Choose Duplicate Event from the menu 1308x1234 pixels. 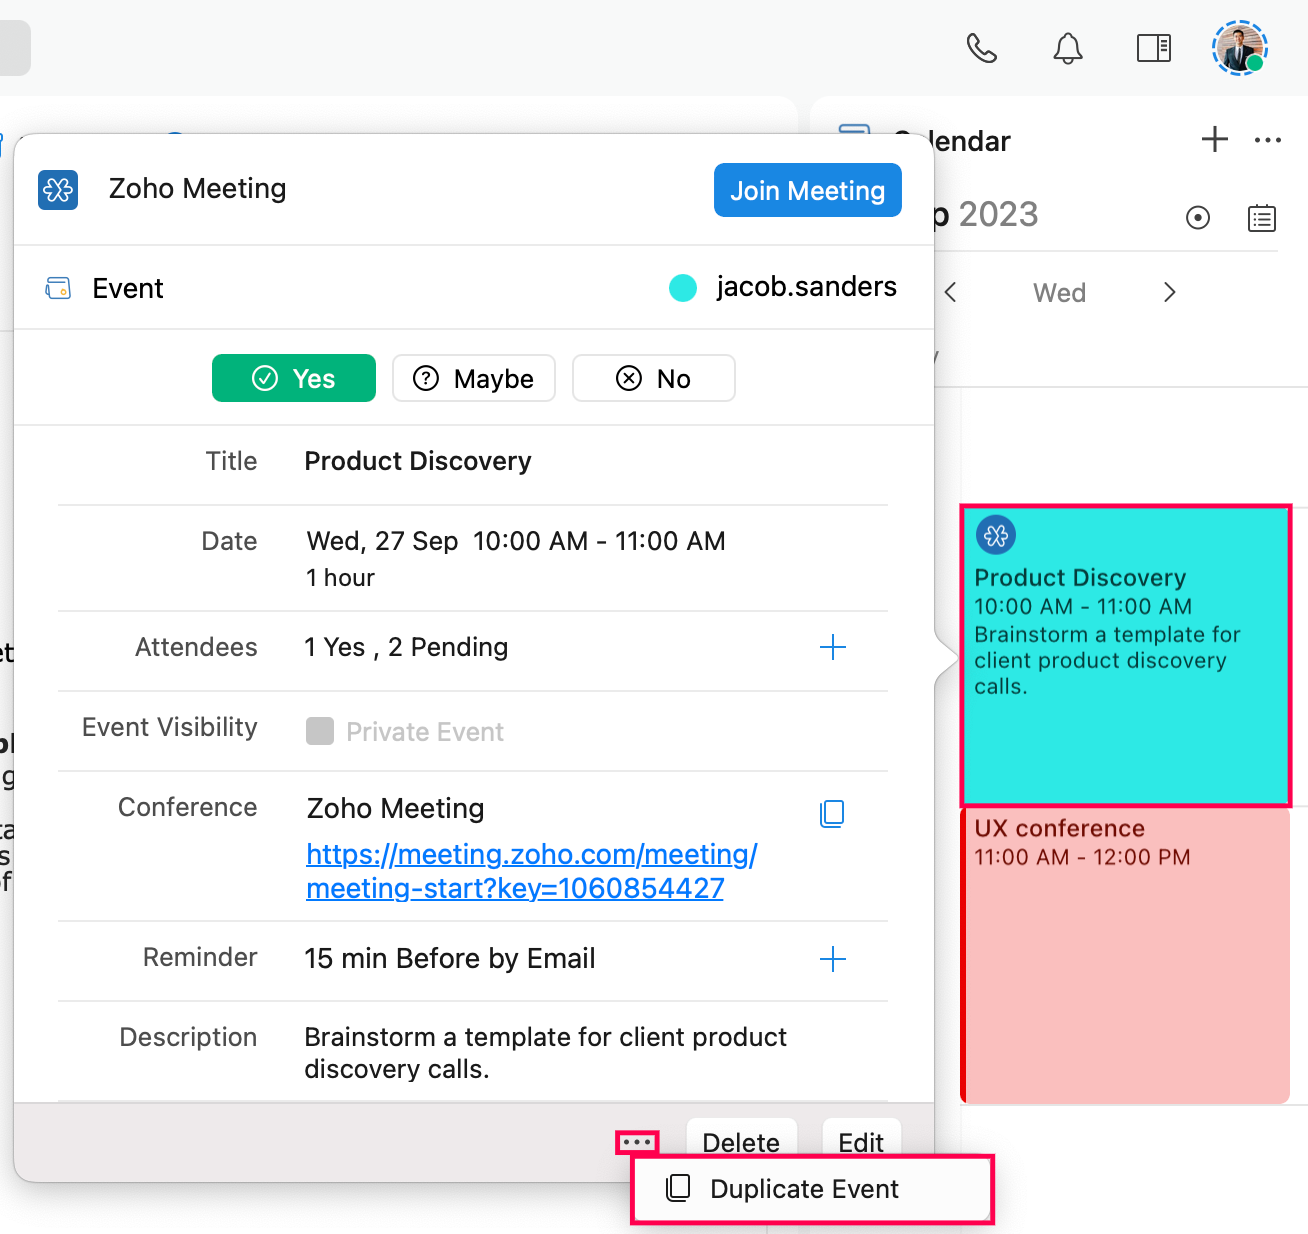[x=804, y=1188]
